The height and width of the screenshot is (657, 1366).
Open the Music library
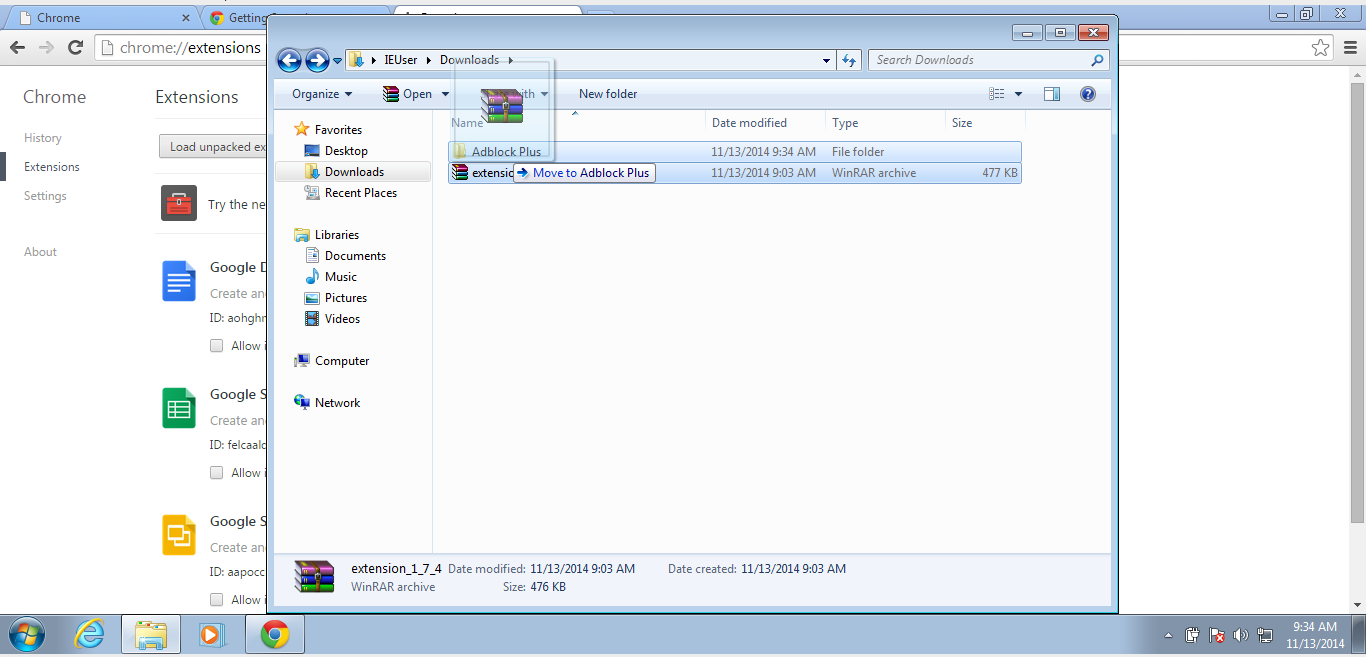(331, 277)
